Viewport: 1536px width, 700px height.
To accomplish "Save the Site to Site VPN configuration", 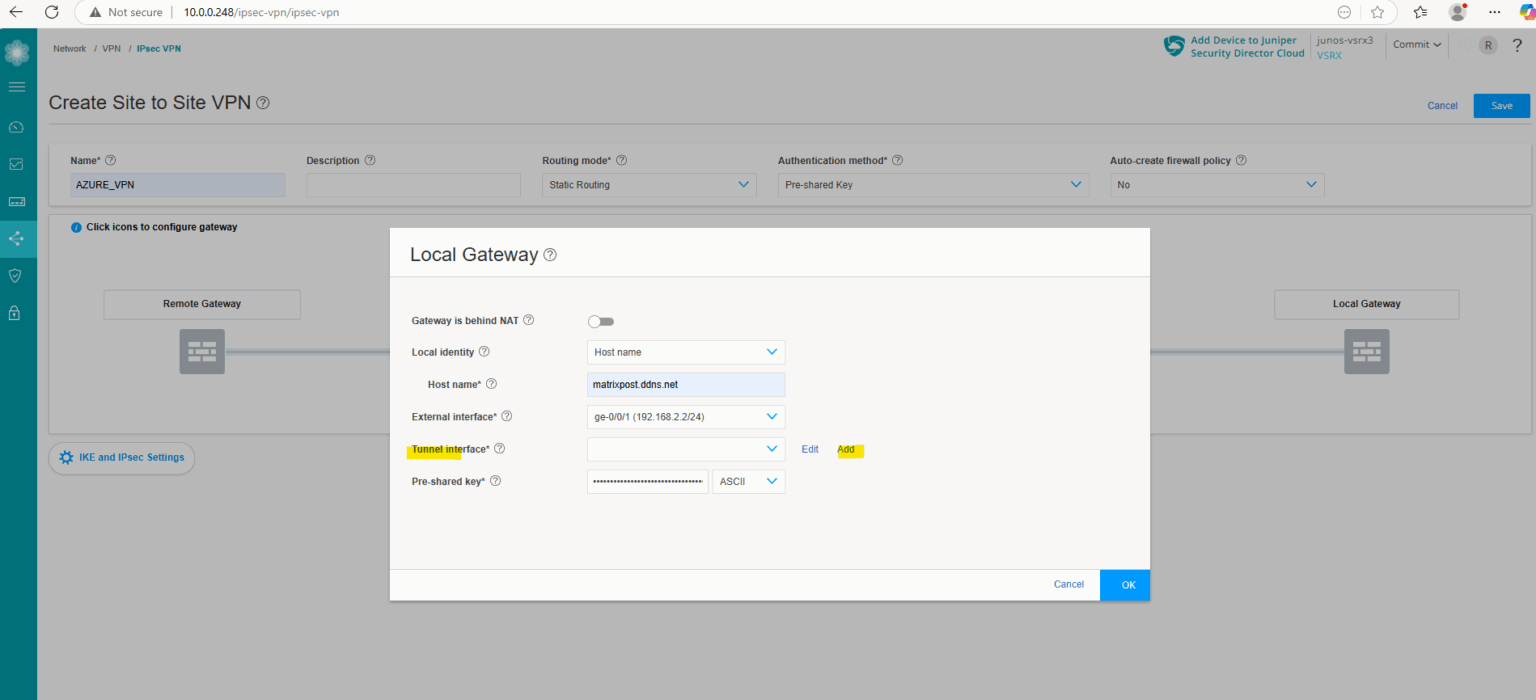I will point(1501,105).
